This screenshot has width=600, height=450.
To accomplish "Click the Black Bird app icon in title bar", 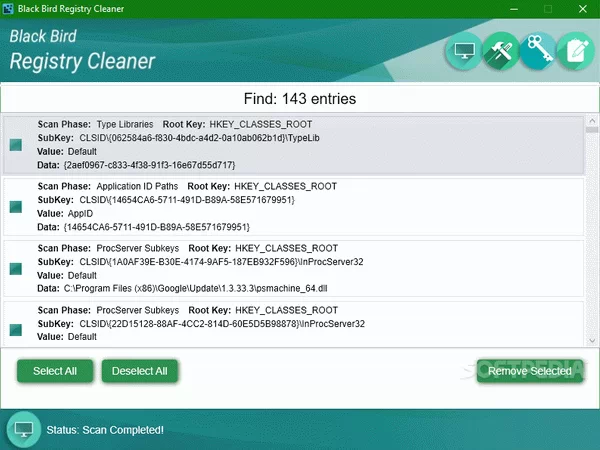I will [x=9, y=10].
